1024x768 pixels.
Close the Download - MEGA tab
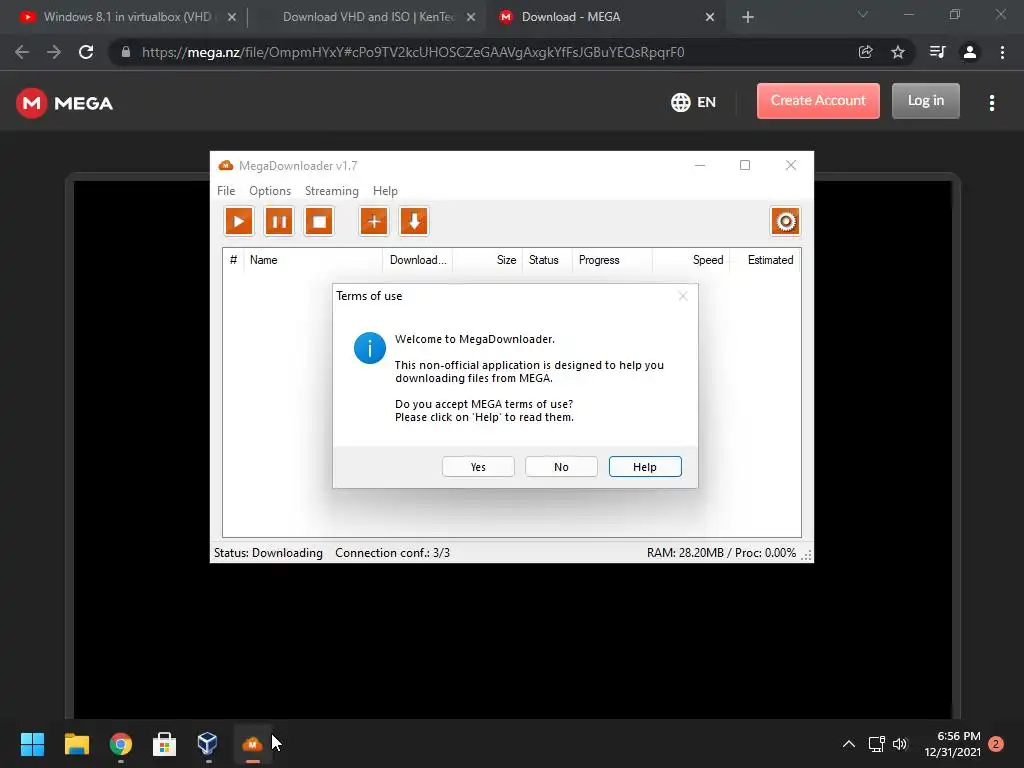point(710,17)
